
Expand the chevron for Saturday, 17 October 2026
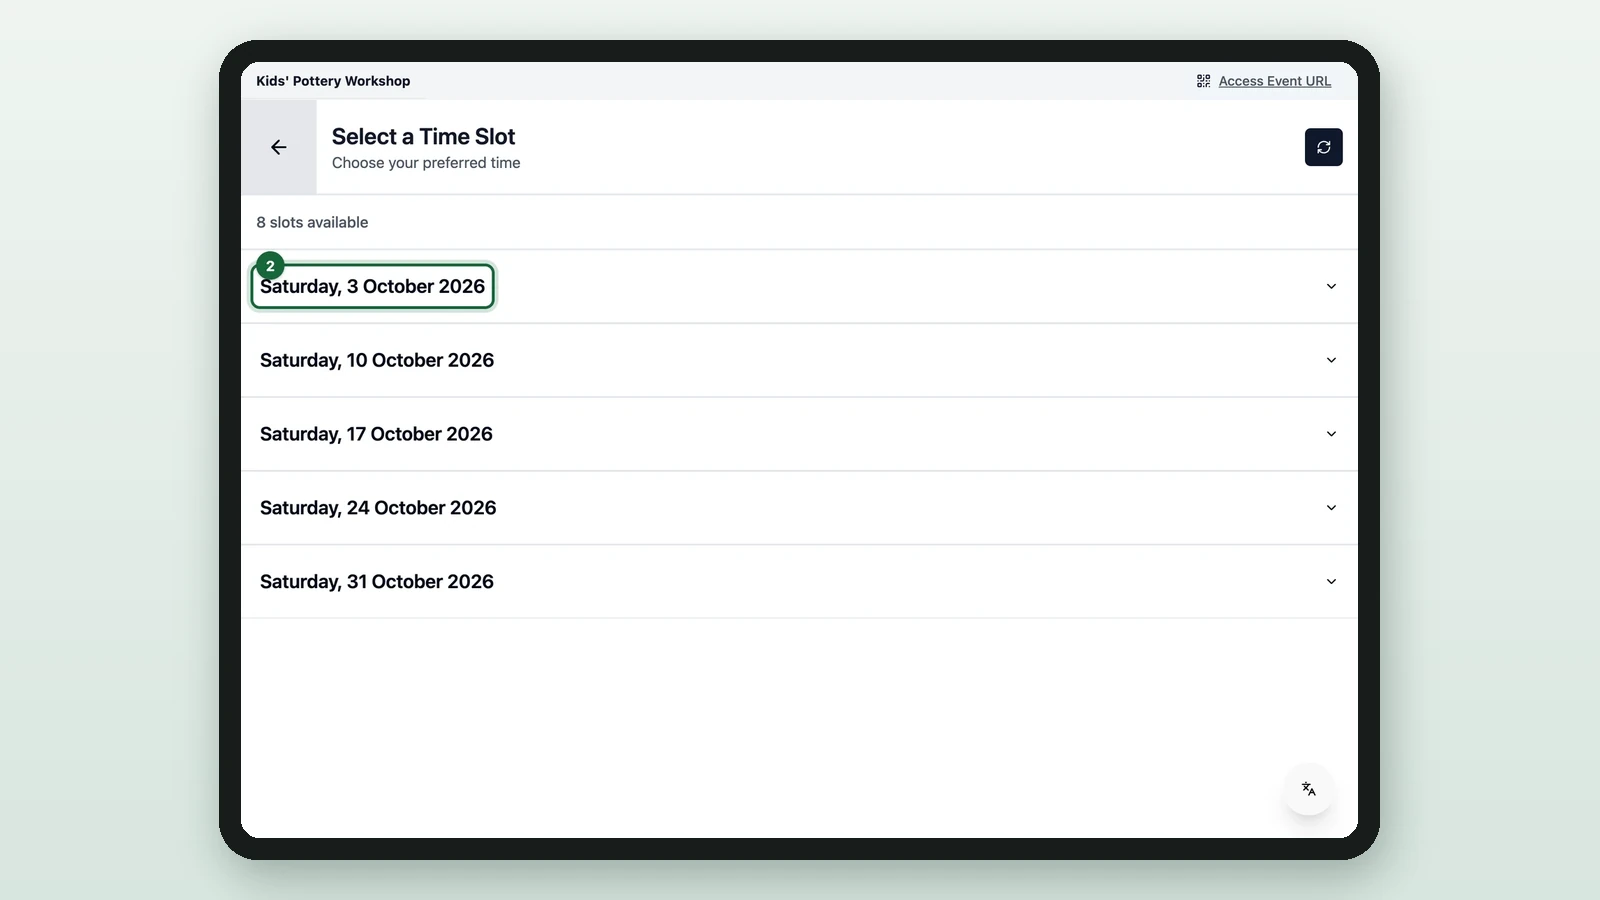coord(1331,434)
